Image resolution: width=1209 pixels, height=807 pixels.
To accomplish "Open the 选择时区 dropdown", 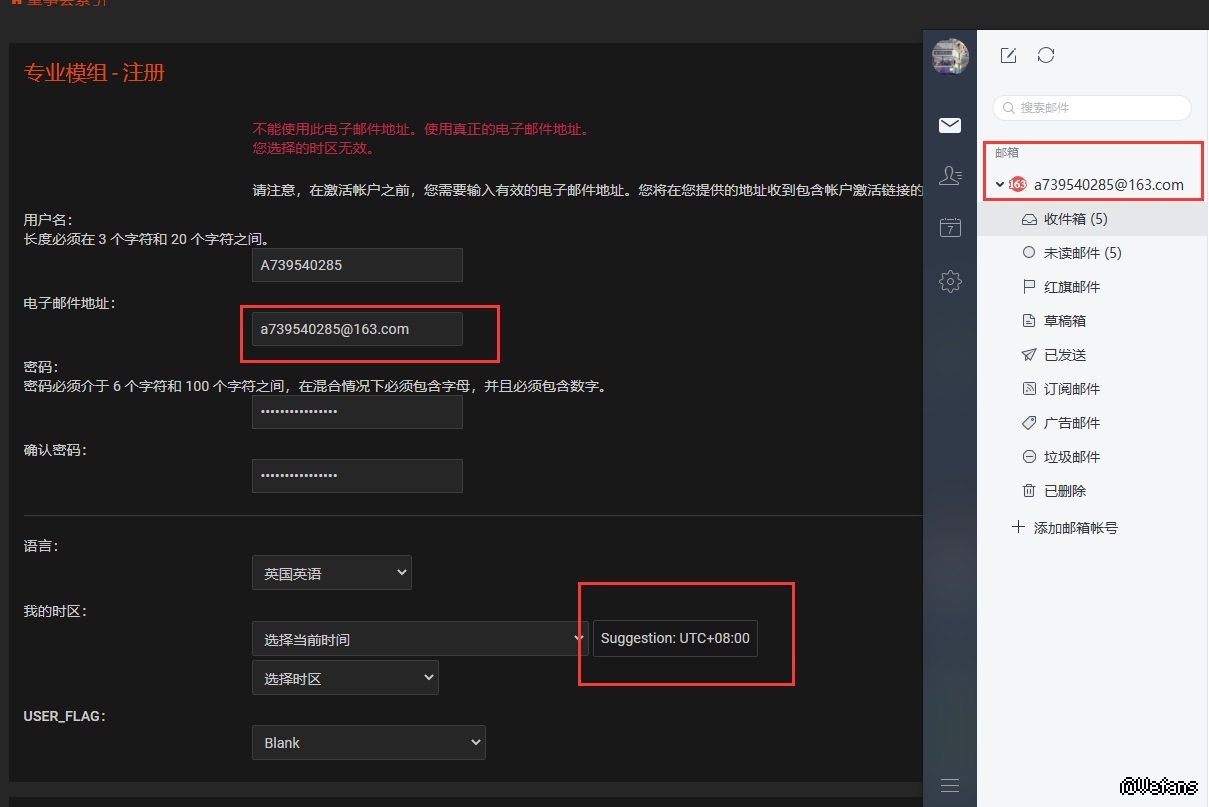I will 345,678.
